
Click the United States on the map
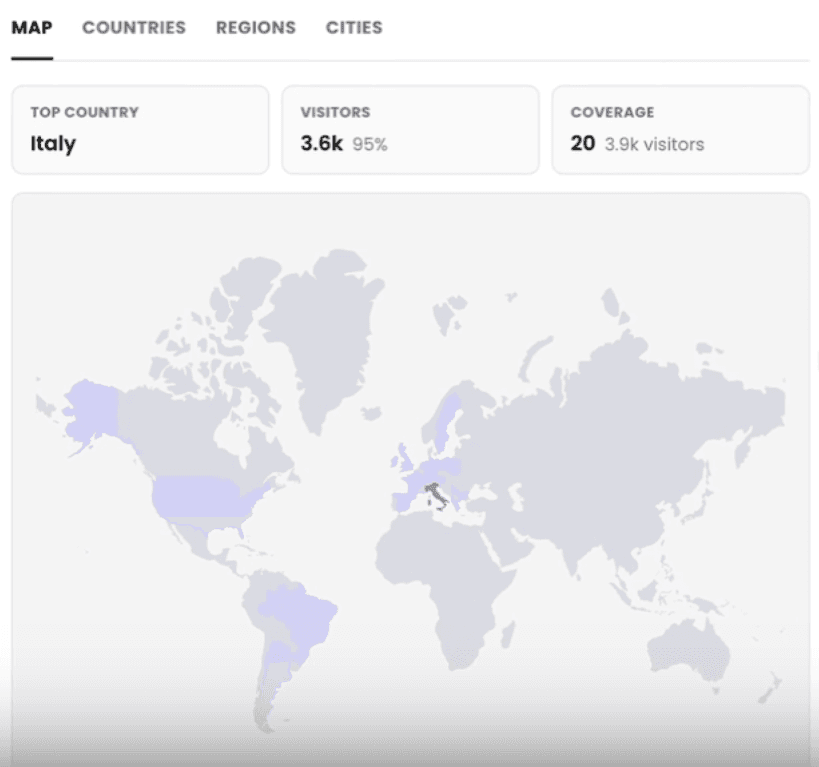pos(201,497)
